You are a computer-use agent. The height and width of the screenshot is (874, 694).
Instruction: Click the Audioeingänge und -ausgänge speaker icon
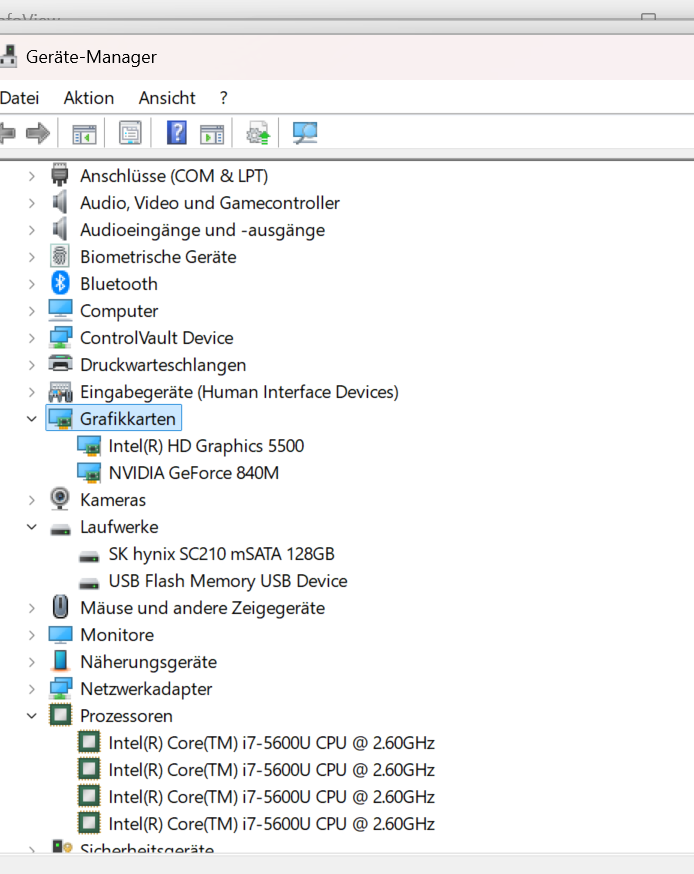(60, 229)
